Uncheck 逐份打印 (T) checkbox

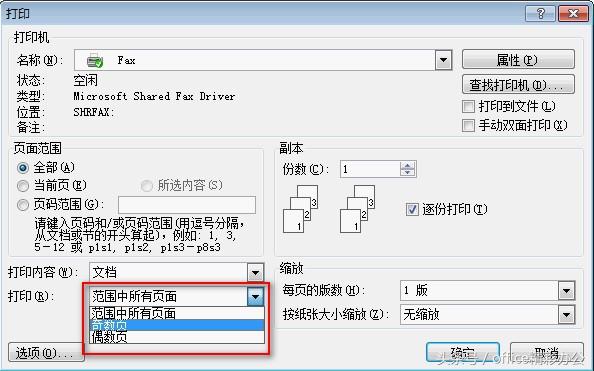coord(412,209)
